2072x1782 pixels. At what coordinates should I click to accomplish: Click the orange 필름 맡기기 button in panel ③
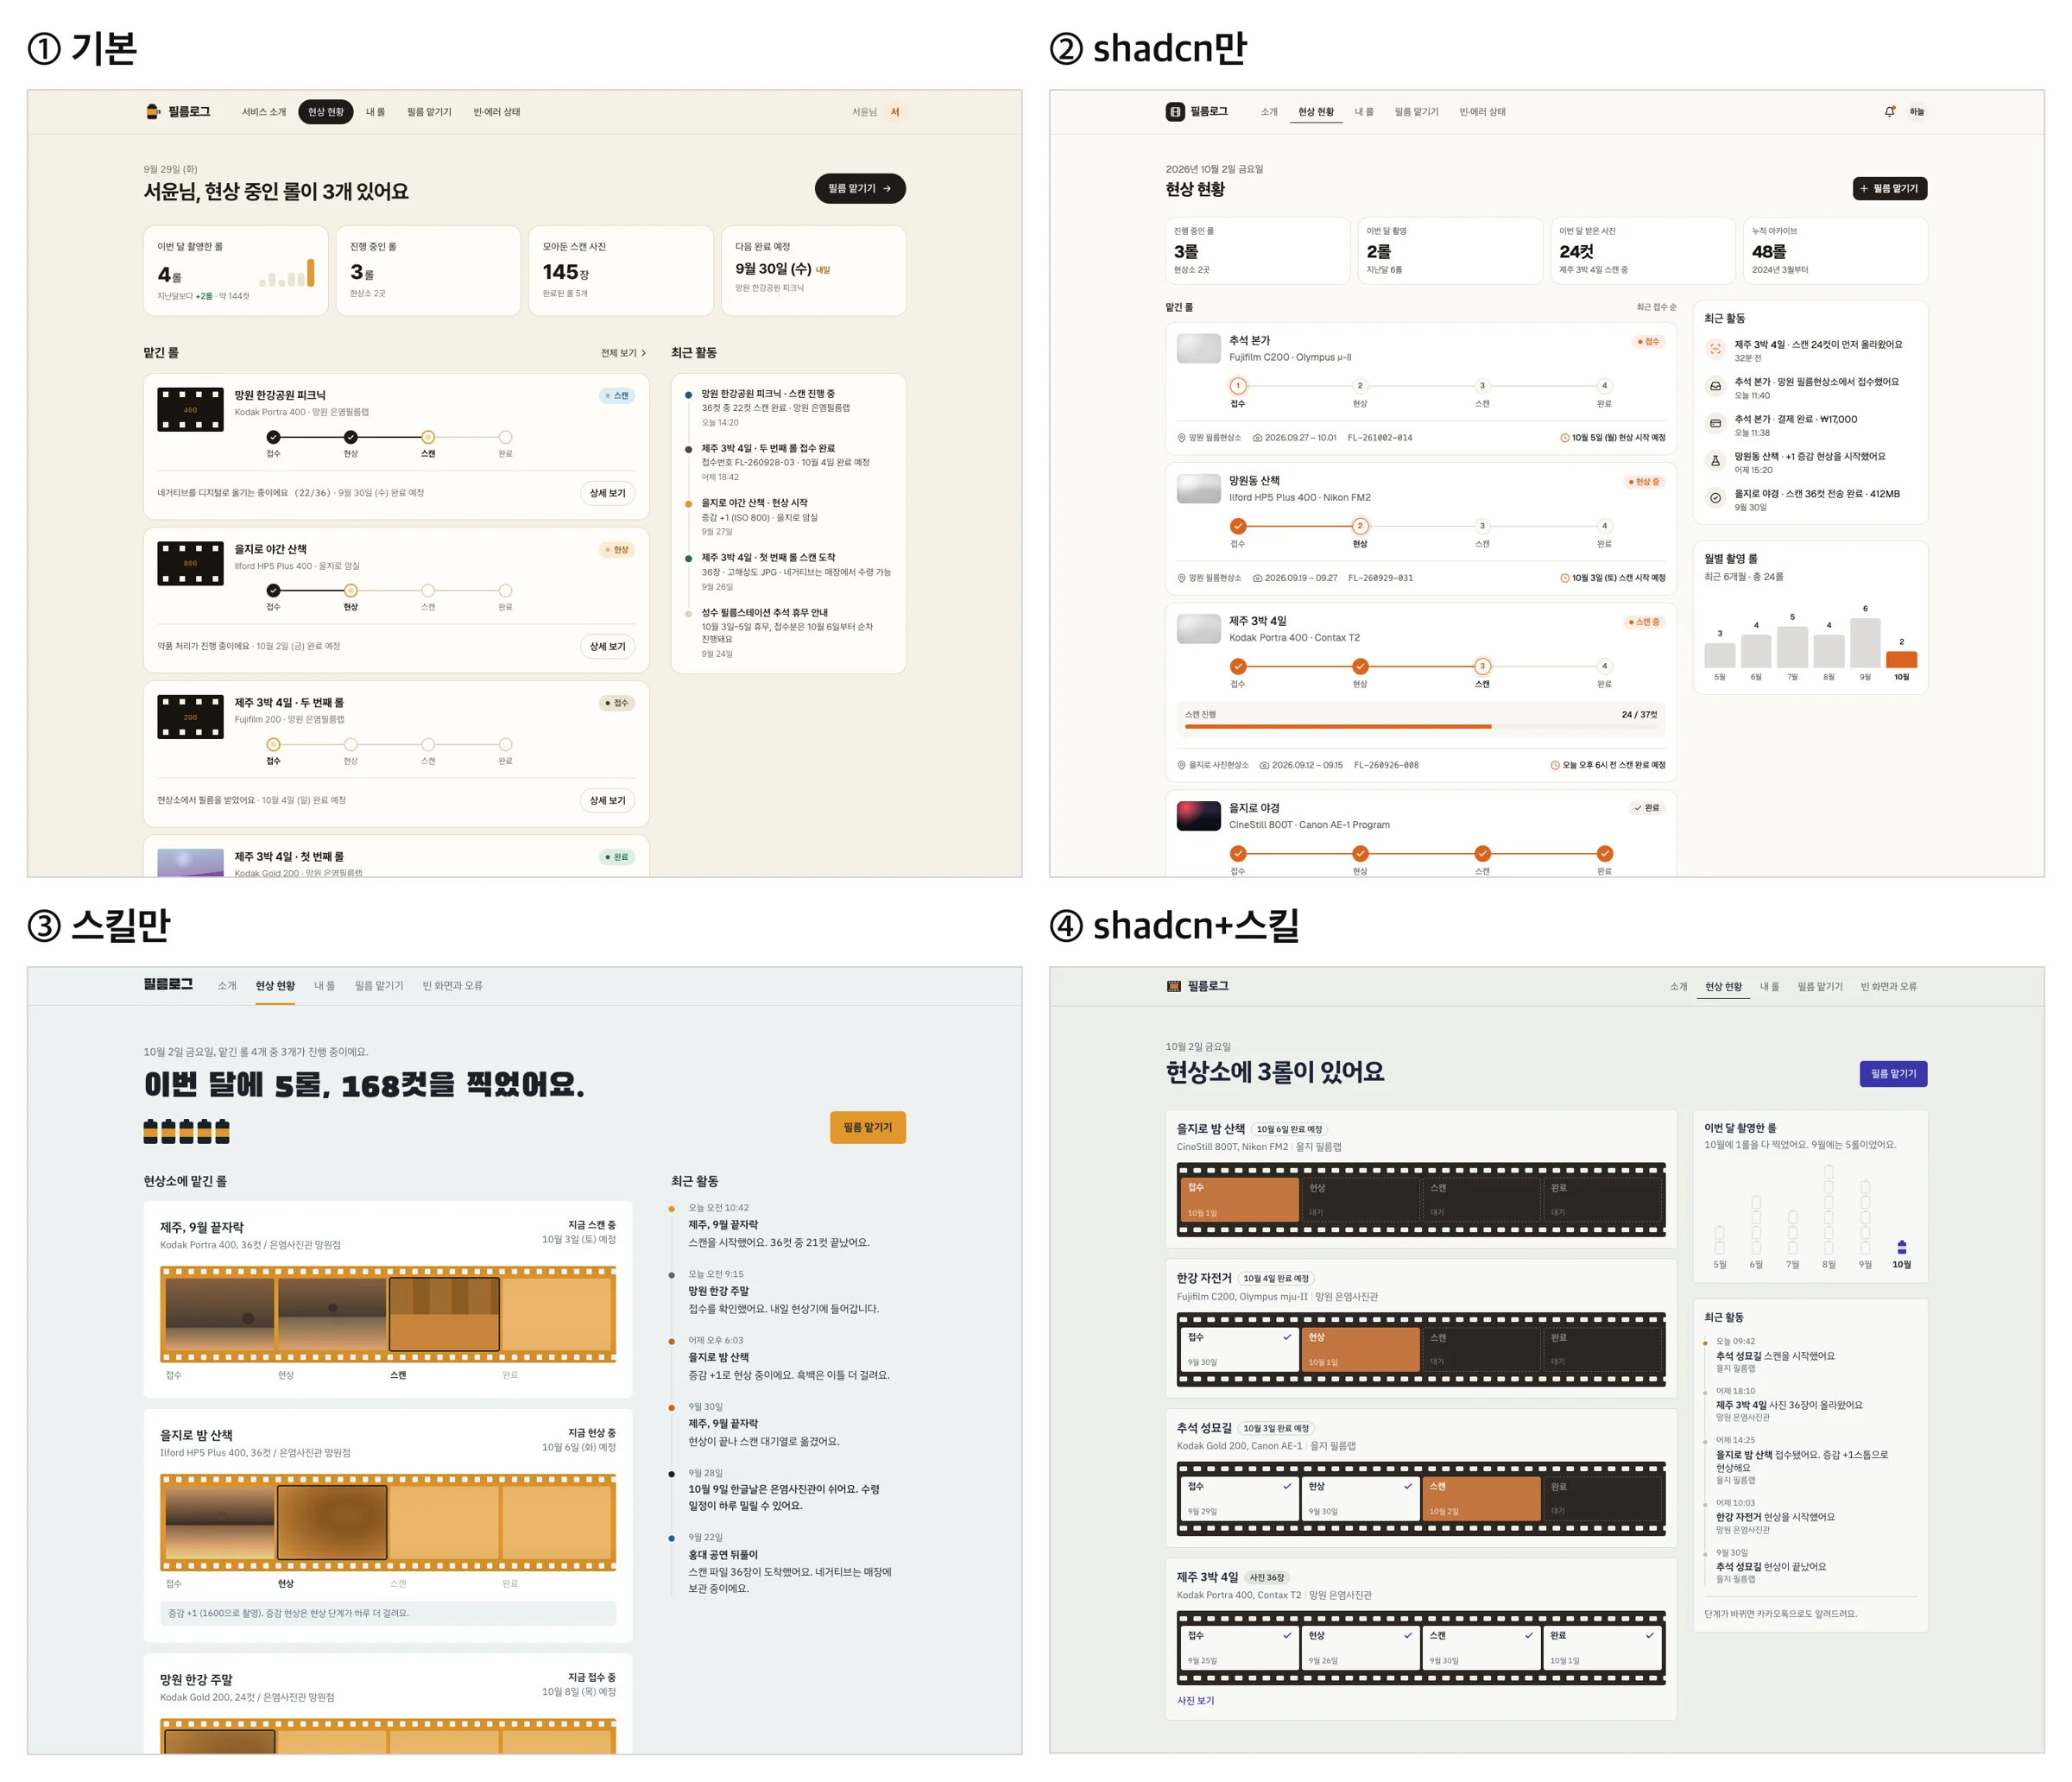[867, 1128]
